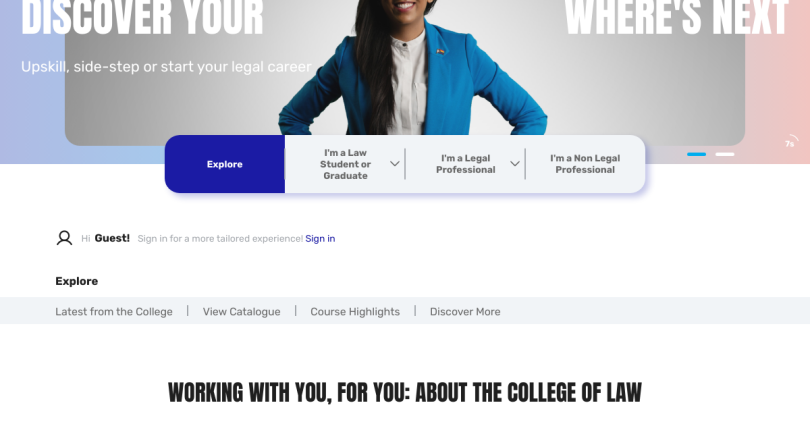
Task: Open I'm a Law Student or Graduate tab
Action: 345,164
